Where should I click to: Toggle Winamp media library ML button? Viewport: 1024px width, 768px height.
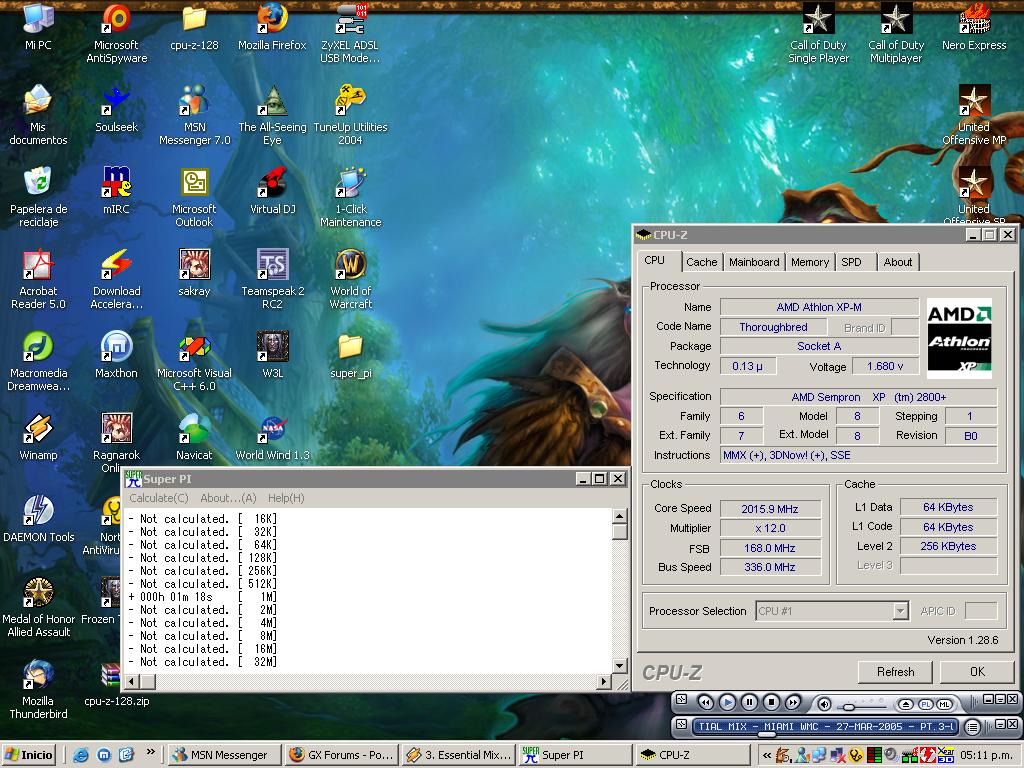coord(944,704)
